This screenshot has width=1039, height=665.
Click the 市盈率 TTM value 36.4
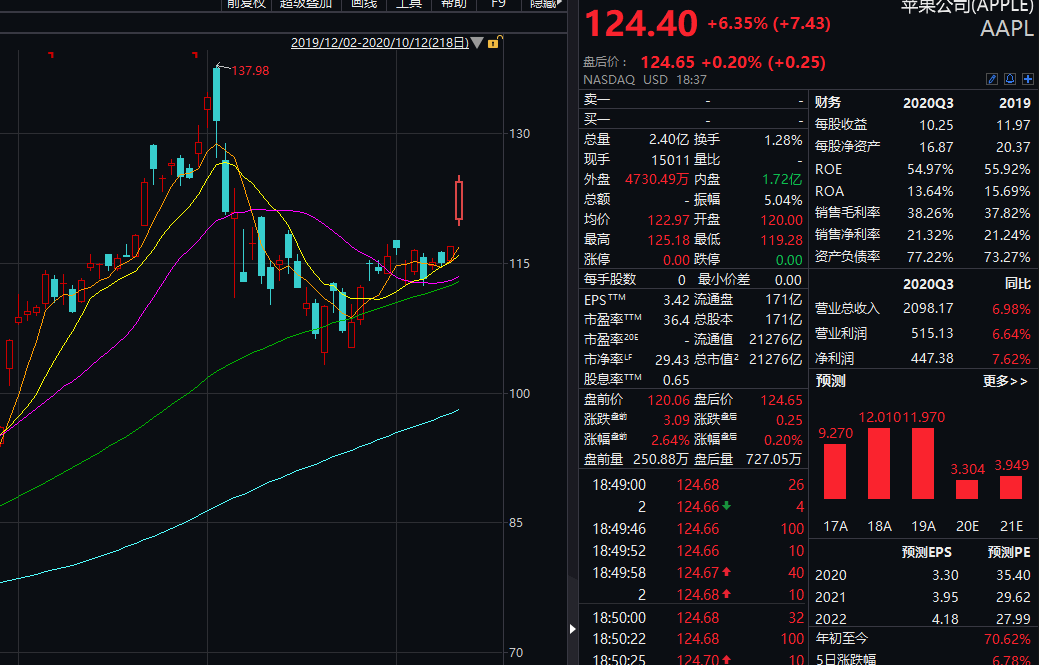[x=677, y=320]
